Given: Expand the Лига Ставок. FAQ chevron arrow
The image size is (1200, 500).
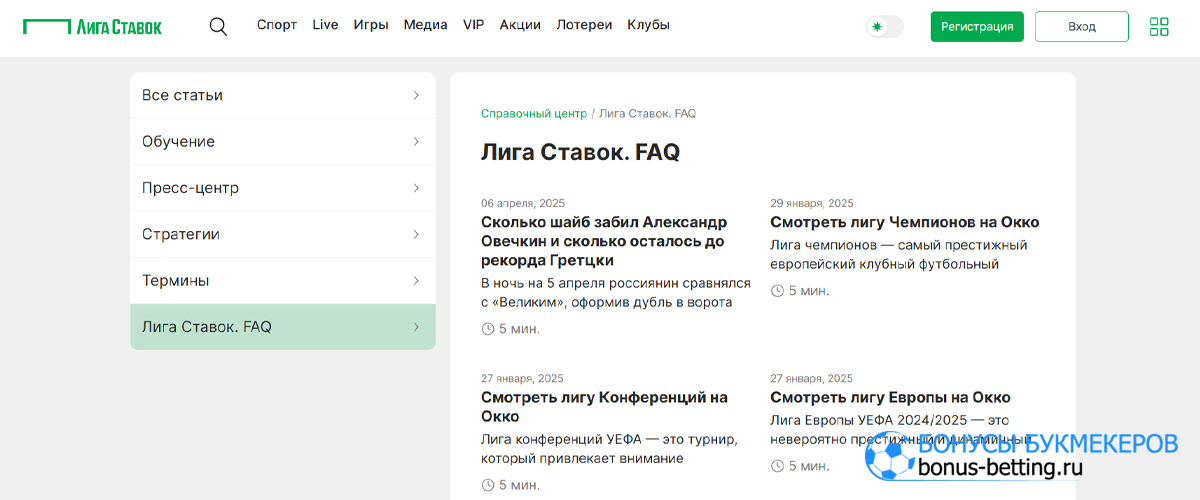Looking at the screenshot, I should pos(416,327).
